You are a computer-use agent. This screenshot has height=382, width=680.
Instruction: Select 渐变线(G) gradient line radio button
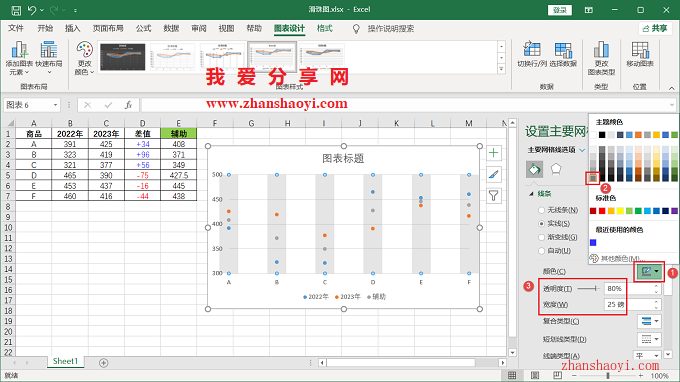541,237
